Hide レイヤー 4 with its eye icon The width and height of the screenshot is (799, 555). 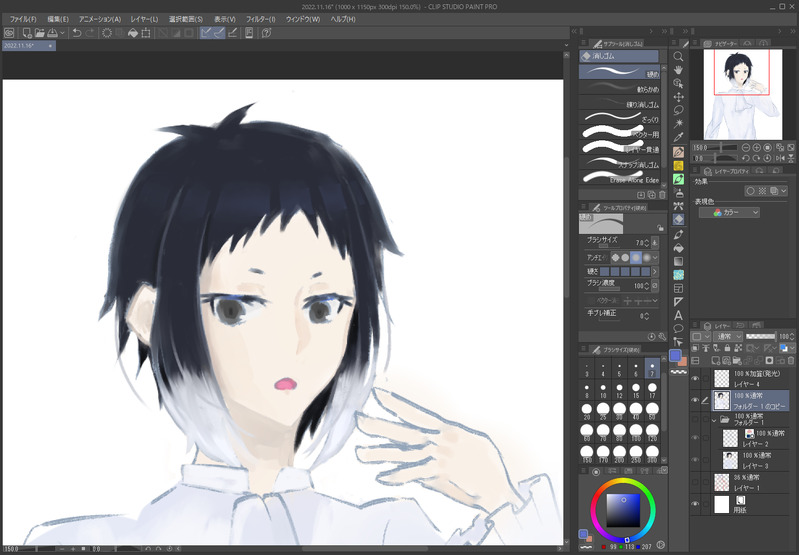(695, 379)
